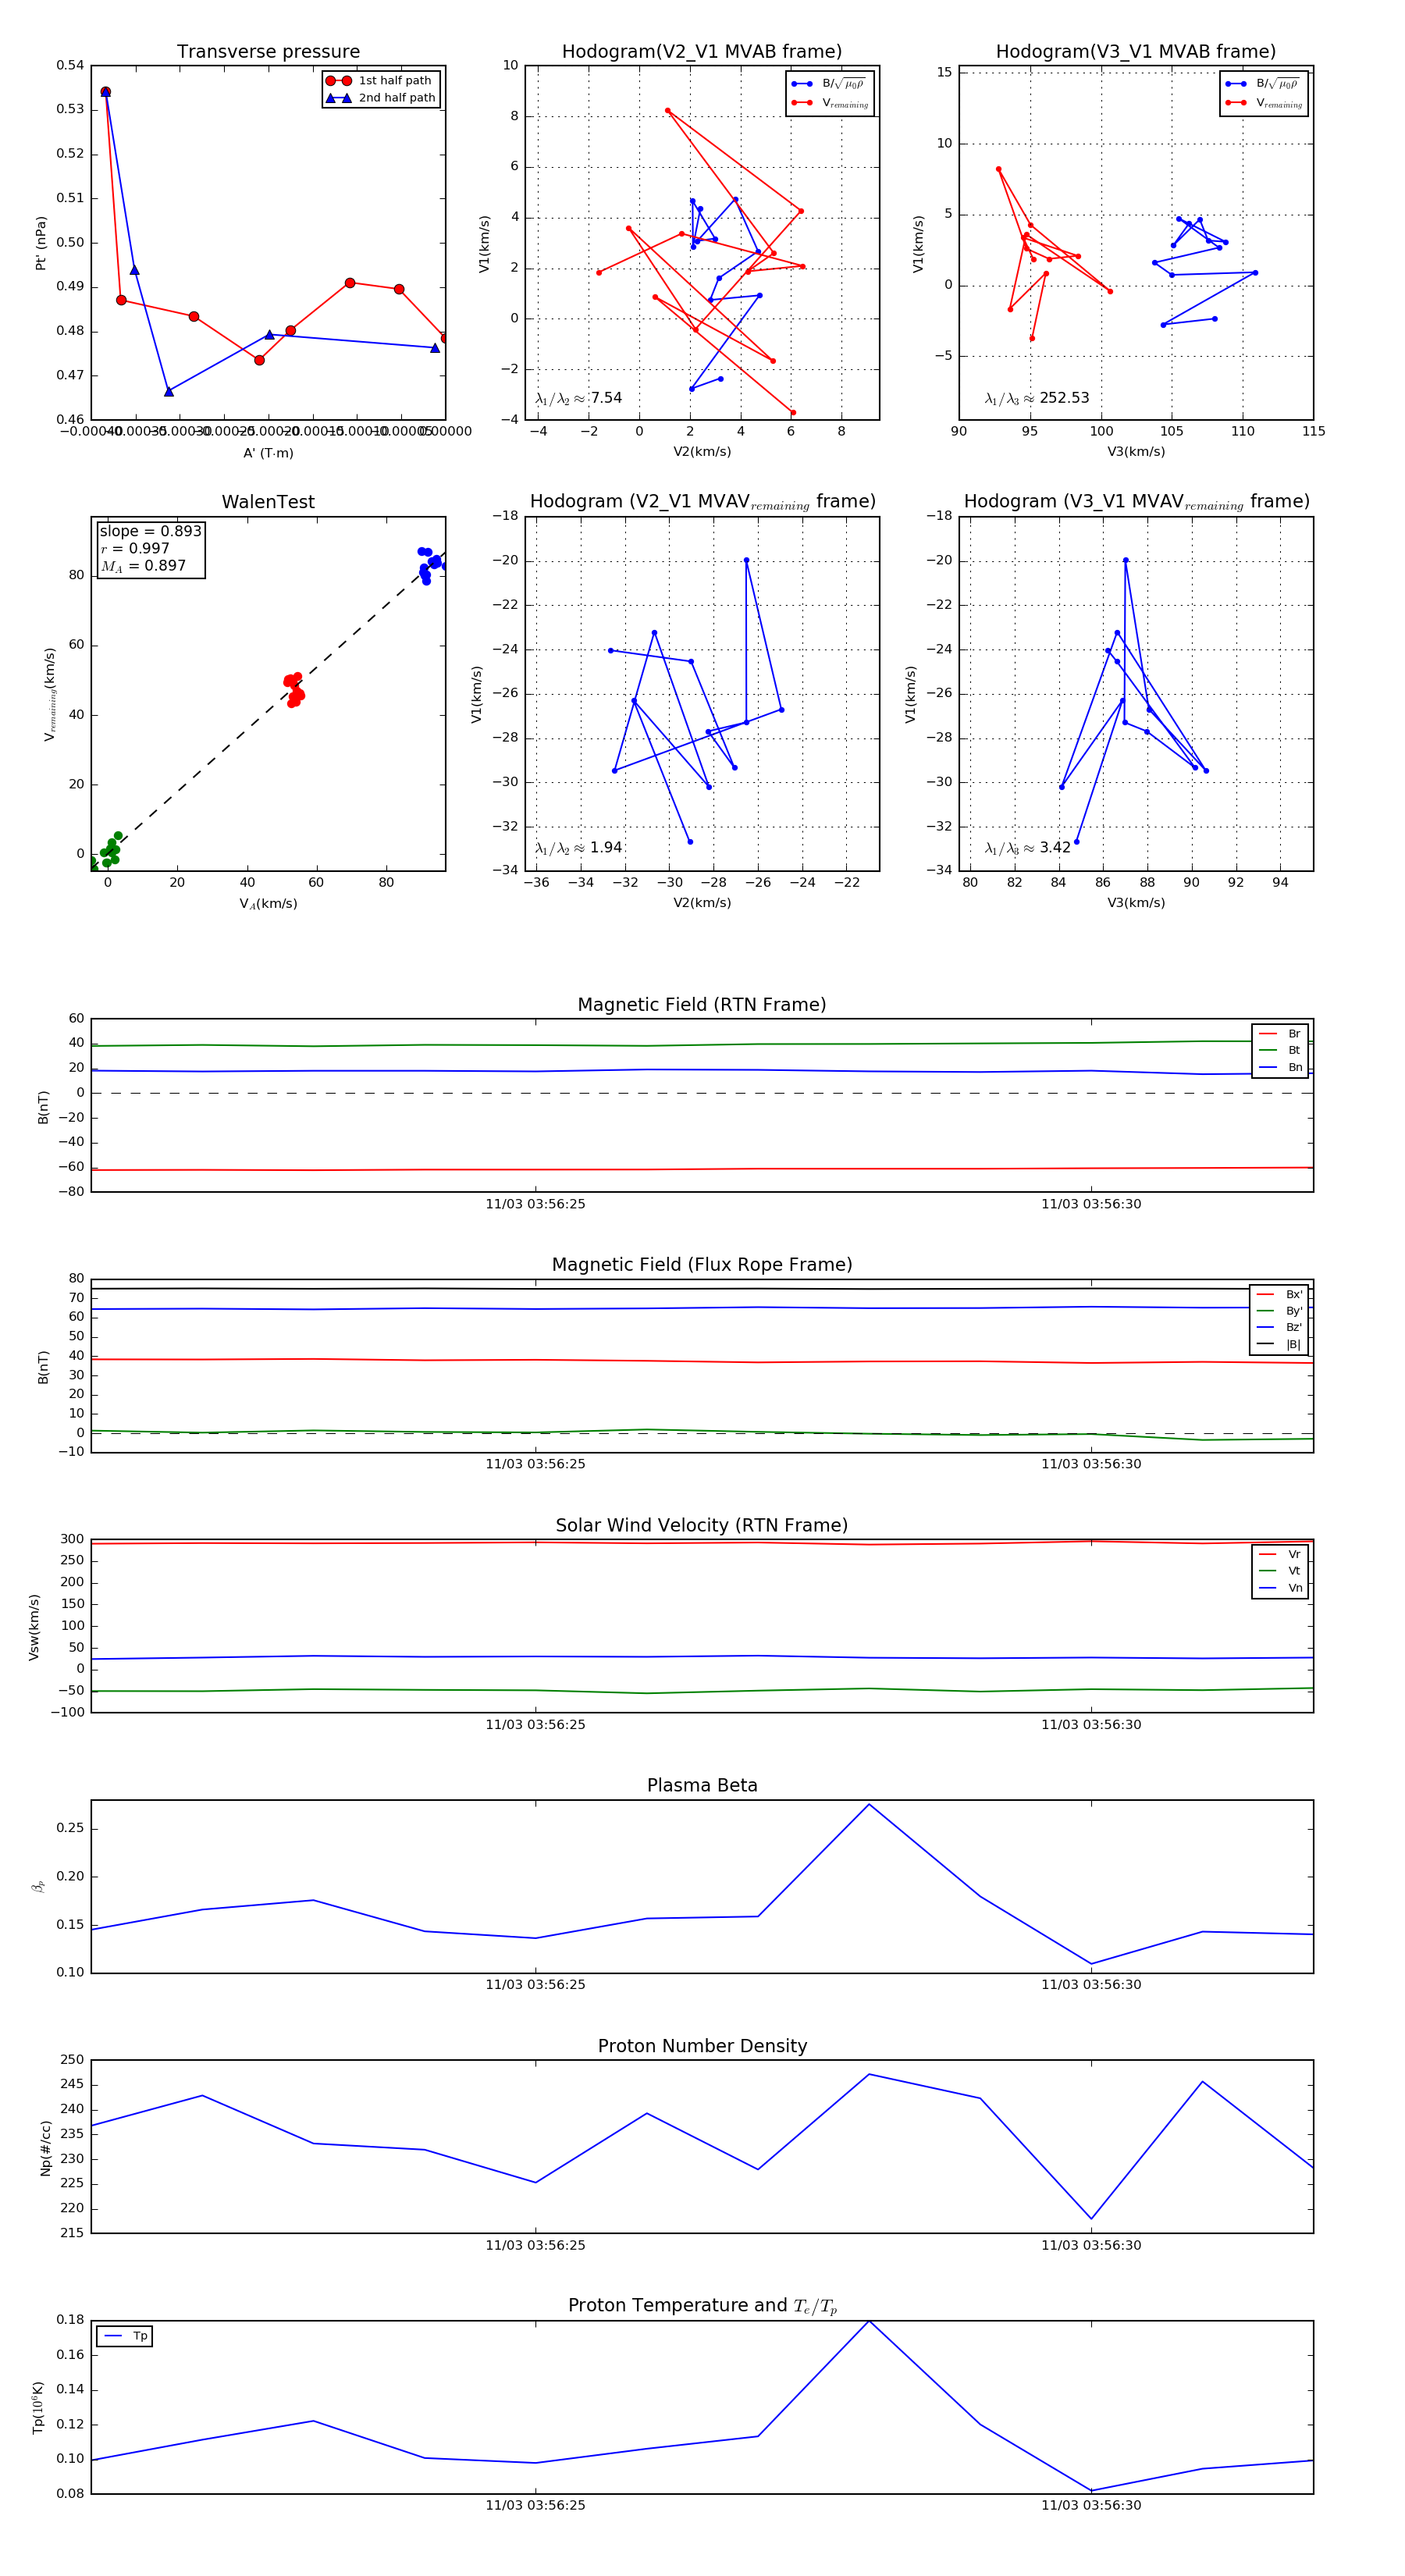
Task: Click the 'Vt' legend entry
Action: [x=1281, y=1571]
